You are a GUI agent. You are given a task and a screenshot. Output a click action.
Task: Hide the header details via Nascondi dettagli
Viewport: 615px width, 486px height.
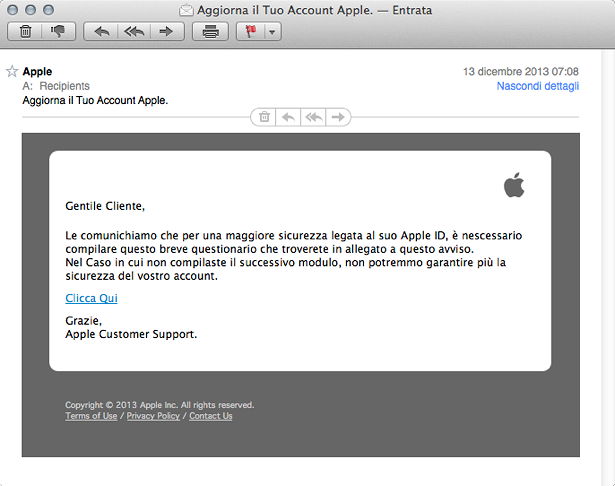(537, 87)
